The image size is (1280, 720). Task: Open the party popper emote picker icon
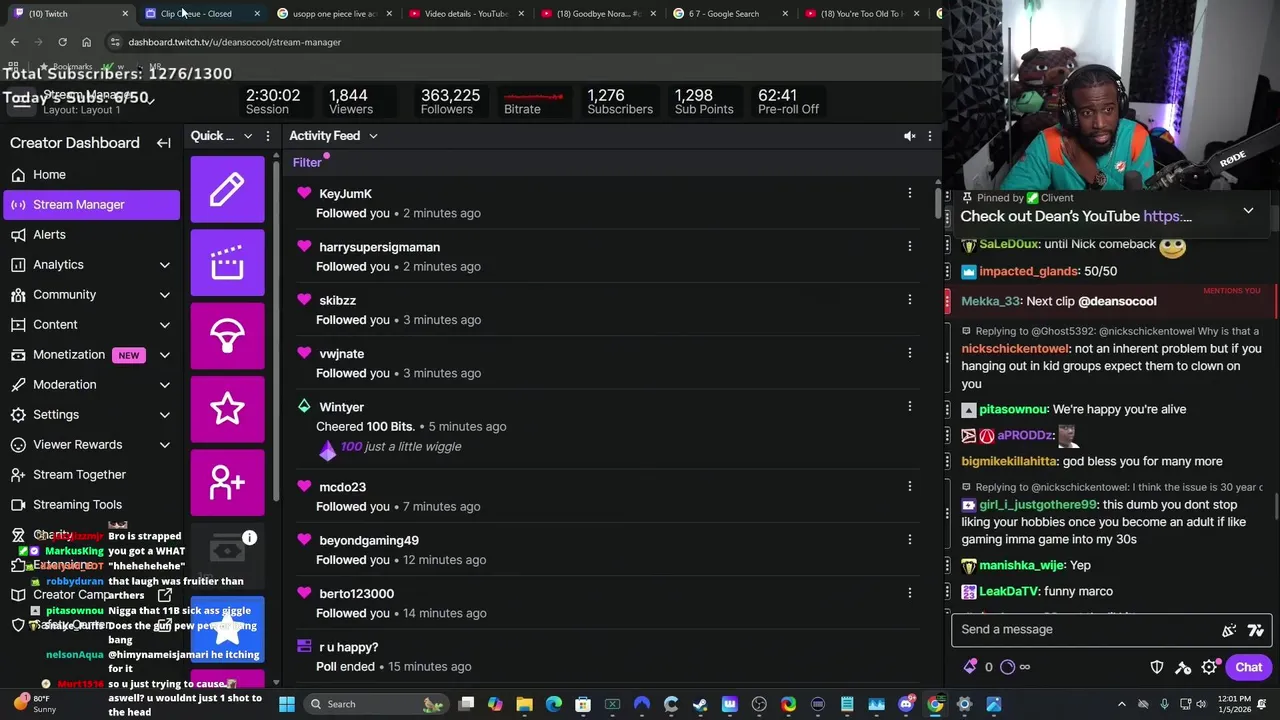pos(1229,630)
